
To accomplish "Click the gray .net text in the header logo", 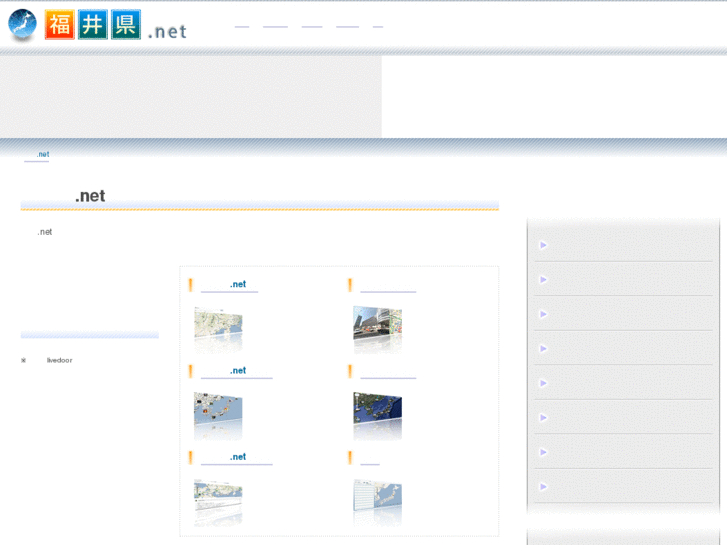I will pyautogui.click(x=167, y=32).
